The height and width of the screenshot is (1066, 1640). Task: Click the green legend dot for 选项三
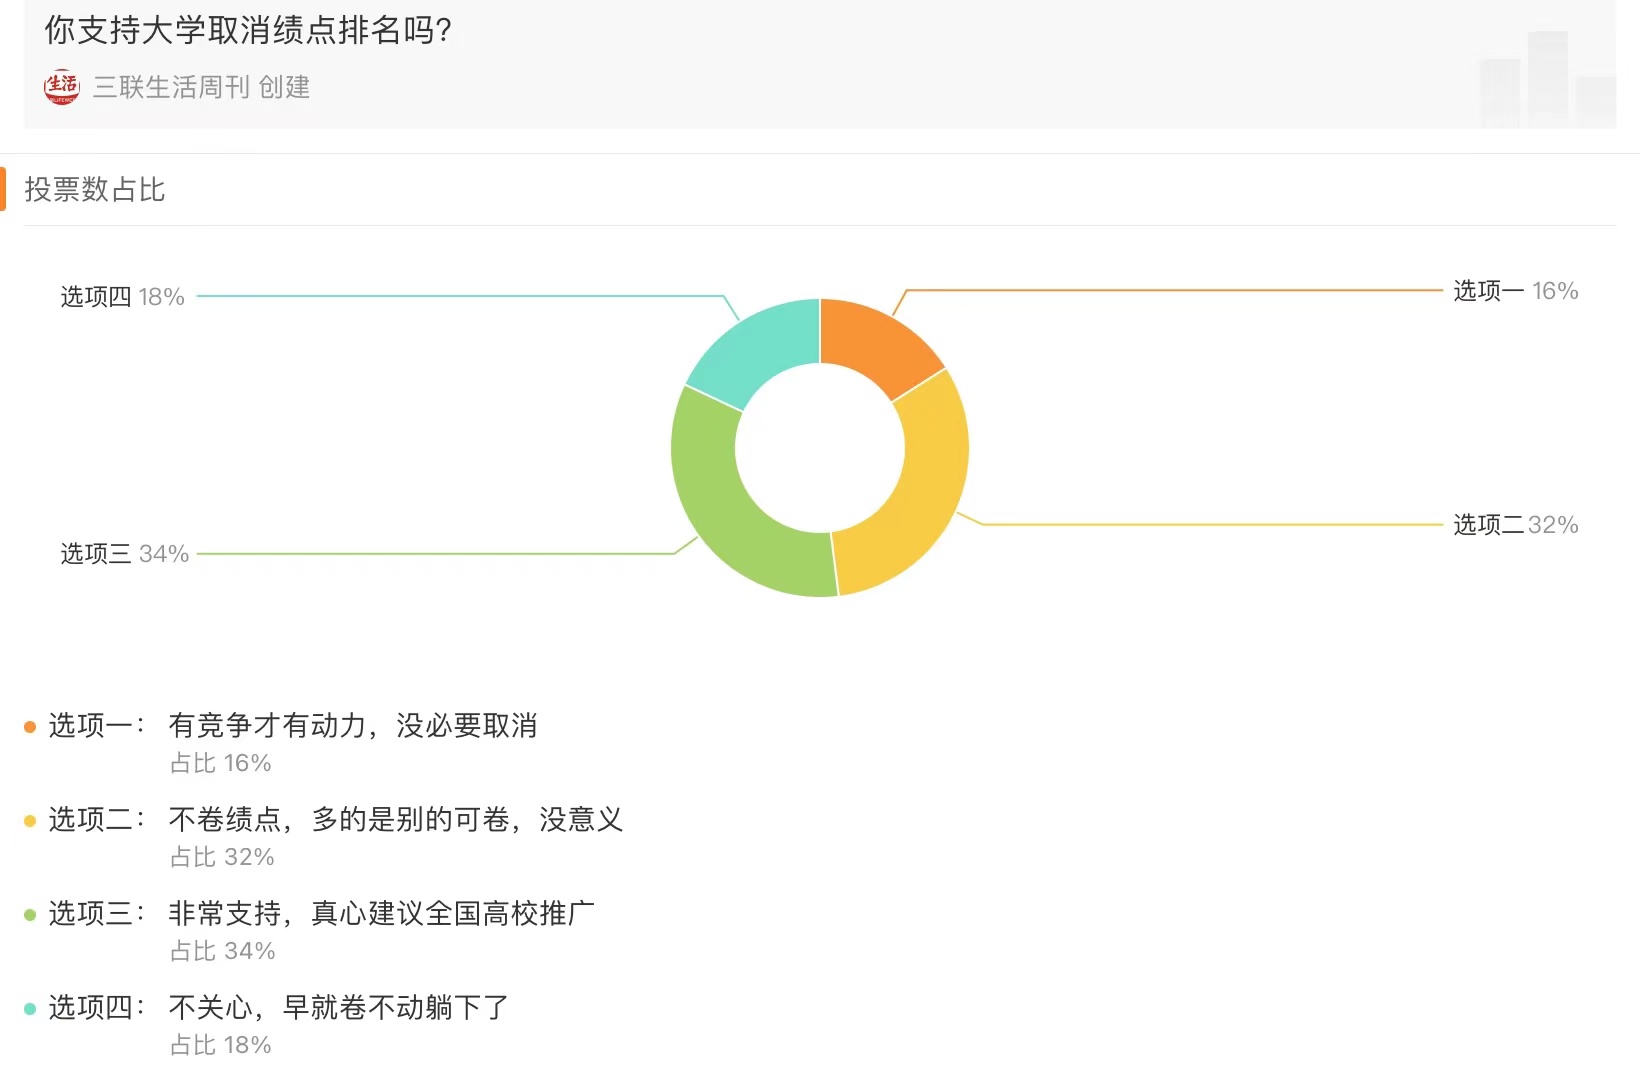30,915
